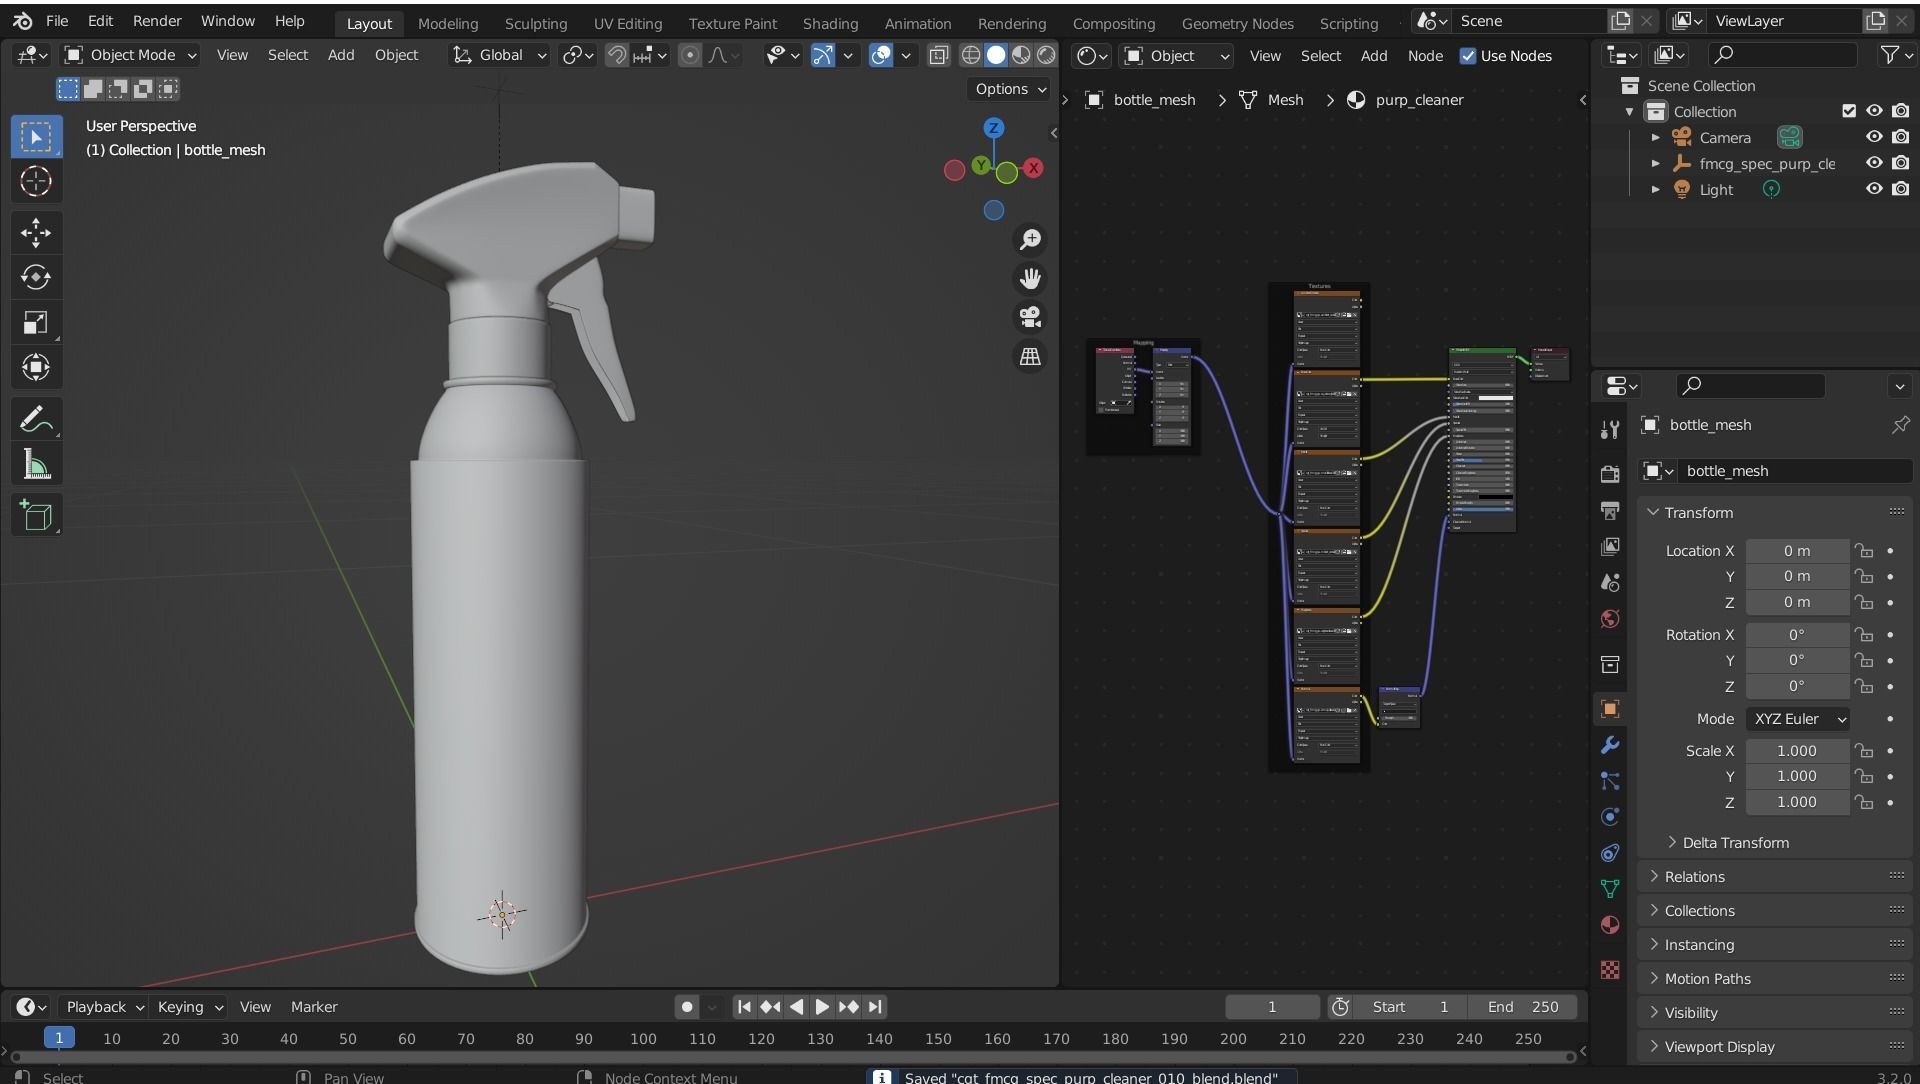1920x1084 pixels.
Task: Click timeline horizontal scrollbar
Action: tap(792, 1056)
